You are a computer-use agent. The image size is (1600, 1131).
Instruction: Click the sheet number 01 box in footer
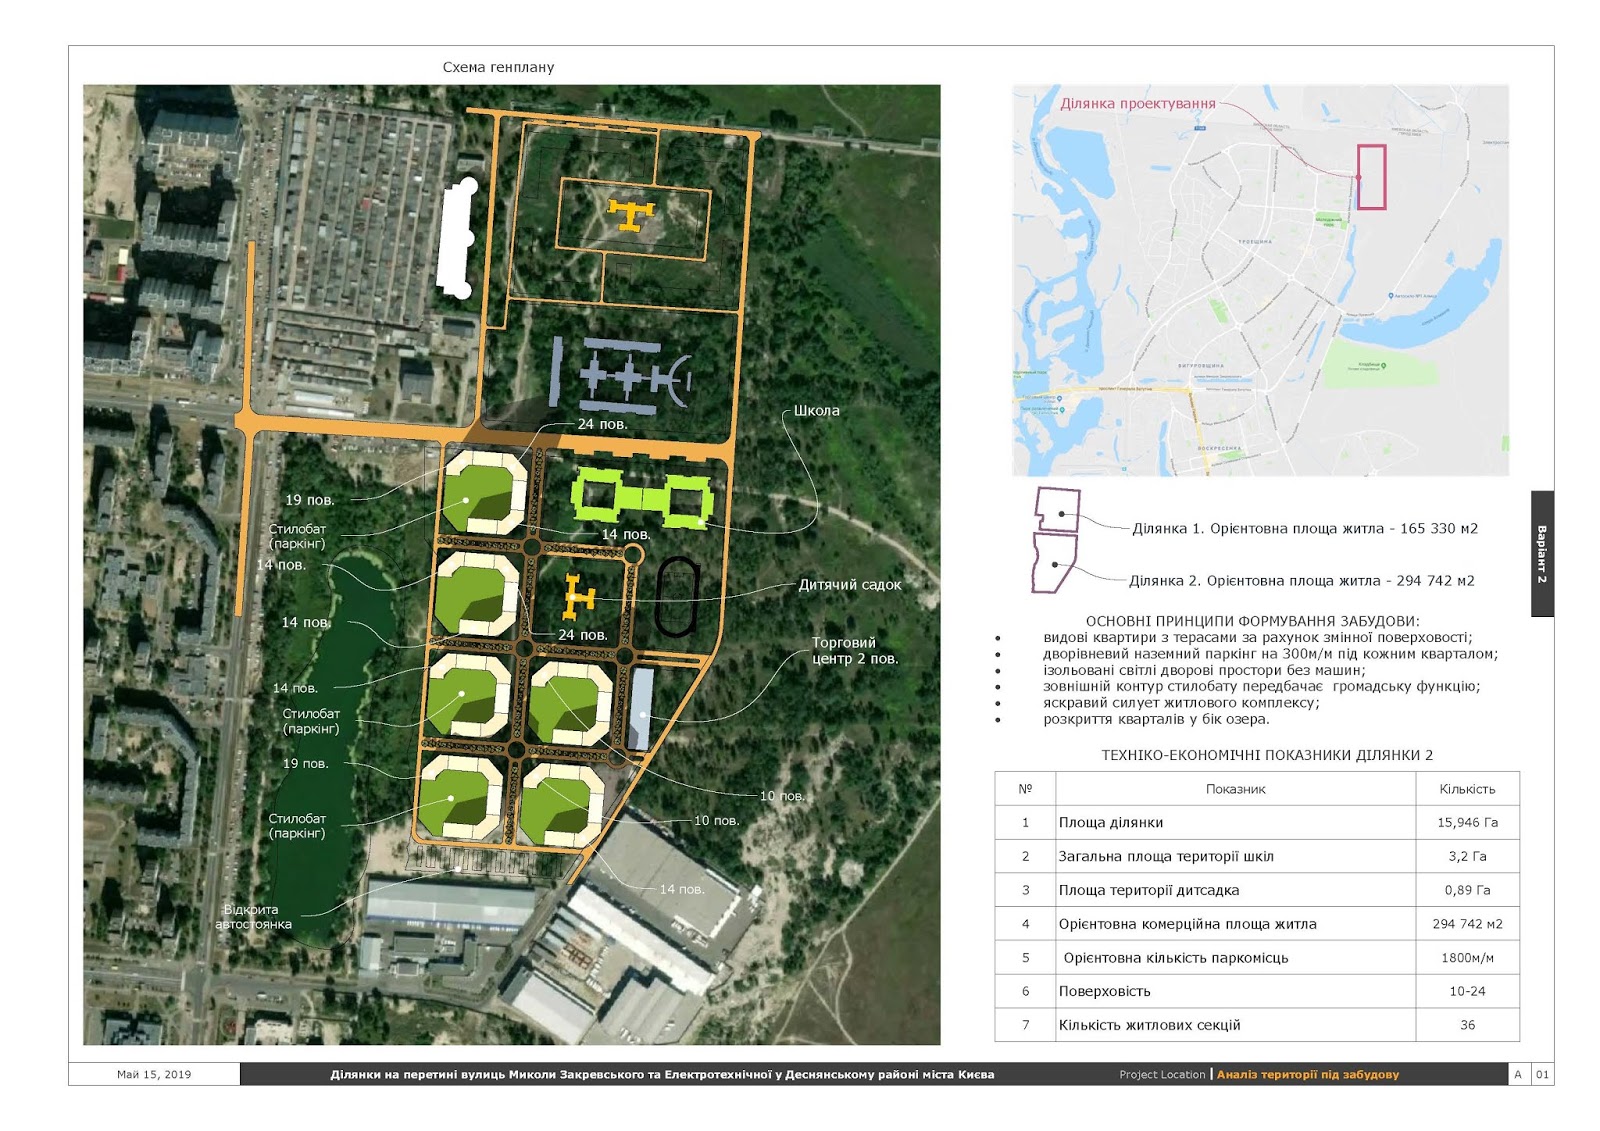pyautogui.click(x=1542, y=1075)
